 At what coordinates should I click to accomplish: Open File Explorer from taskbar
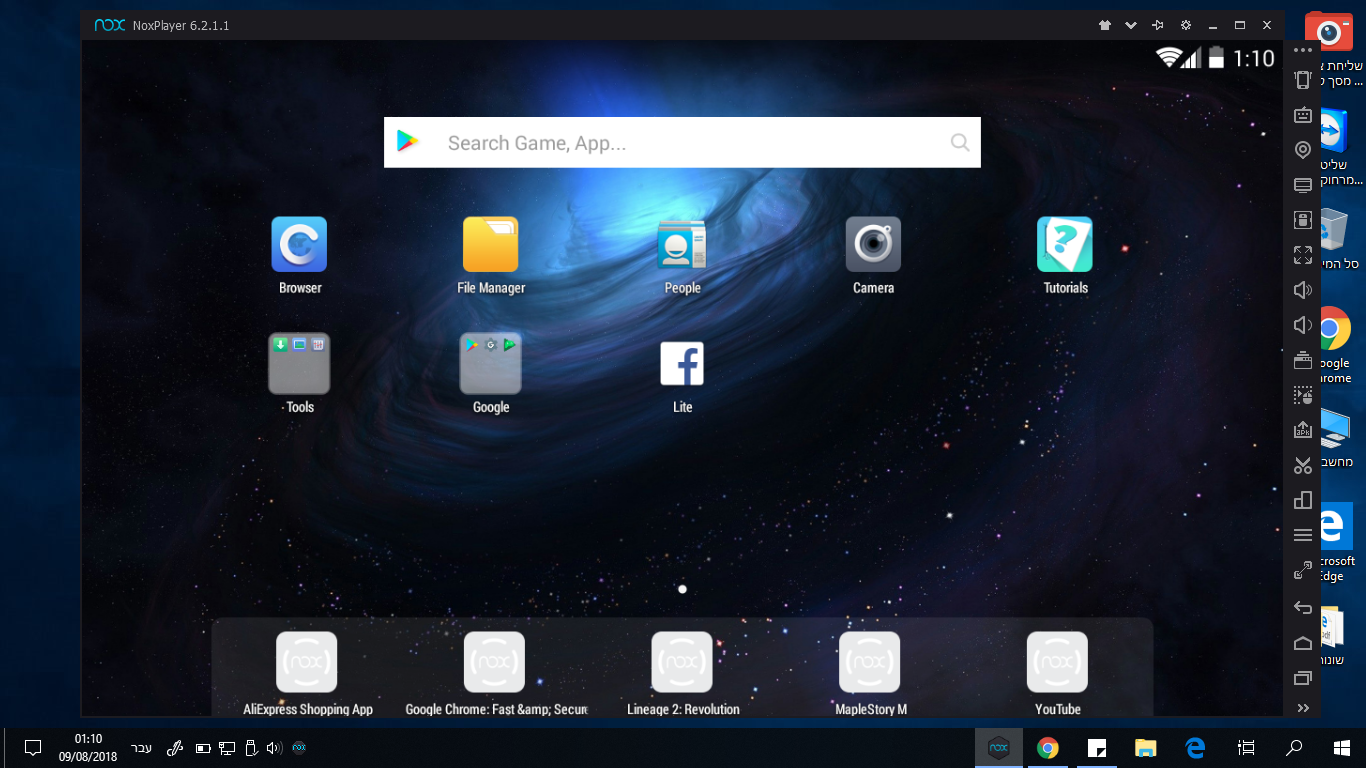(x=1145, y=747)
